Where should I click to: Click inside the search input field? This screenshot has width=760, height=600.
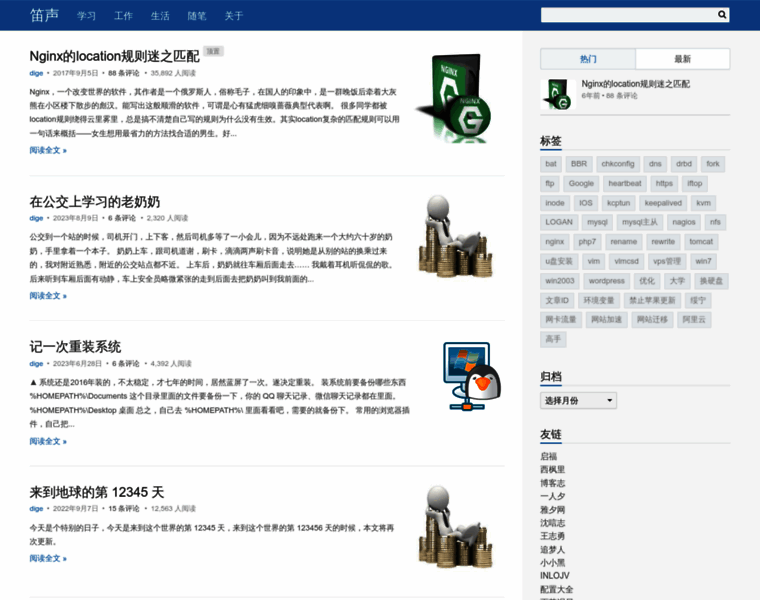[x=627, y=15]
